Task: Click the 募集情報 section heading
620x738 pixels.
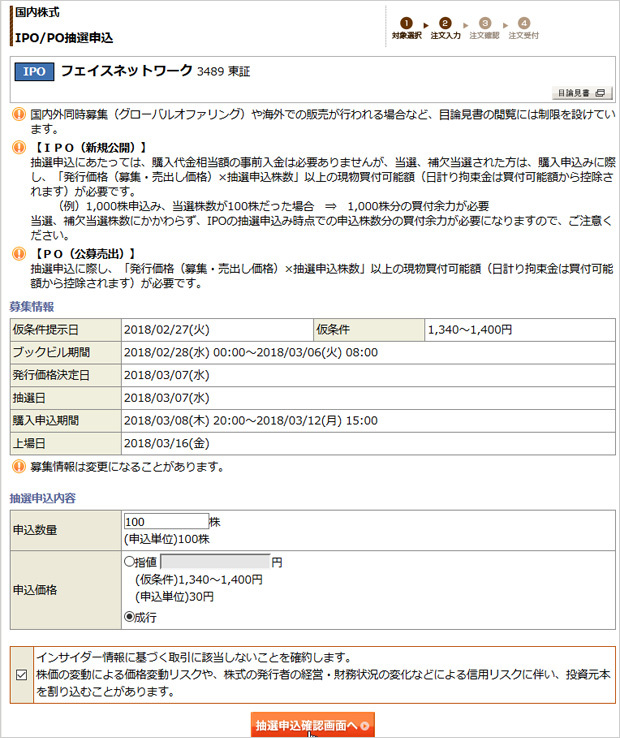Action: click(x=32, y=307)
